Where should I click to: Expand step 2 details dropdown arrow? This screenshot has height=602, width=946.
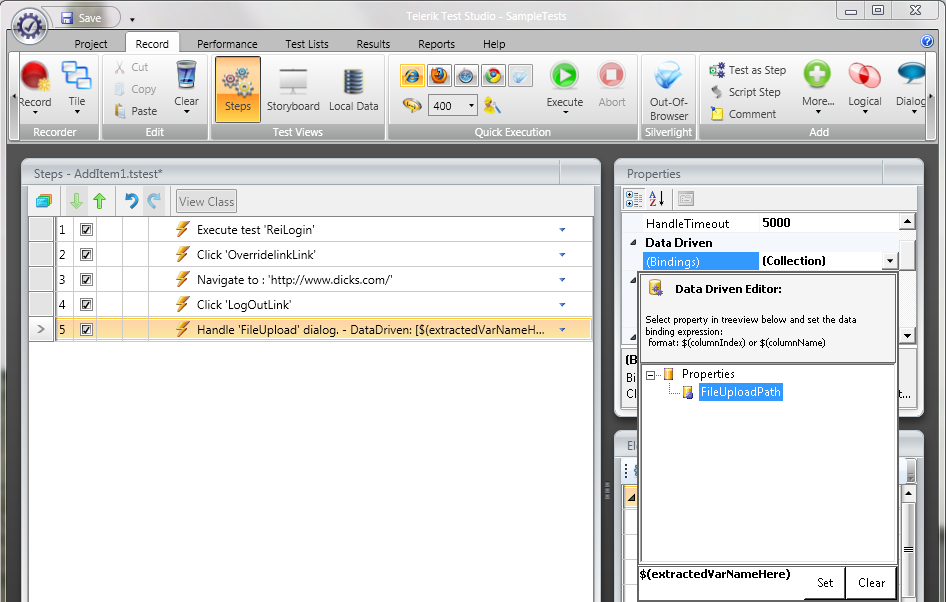tap(562, 255)
